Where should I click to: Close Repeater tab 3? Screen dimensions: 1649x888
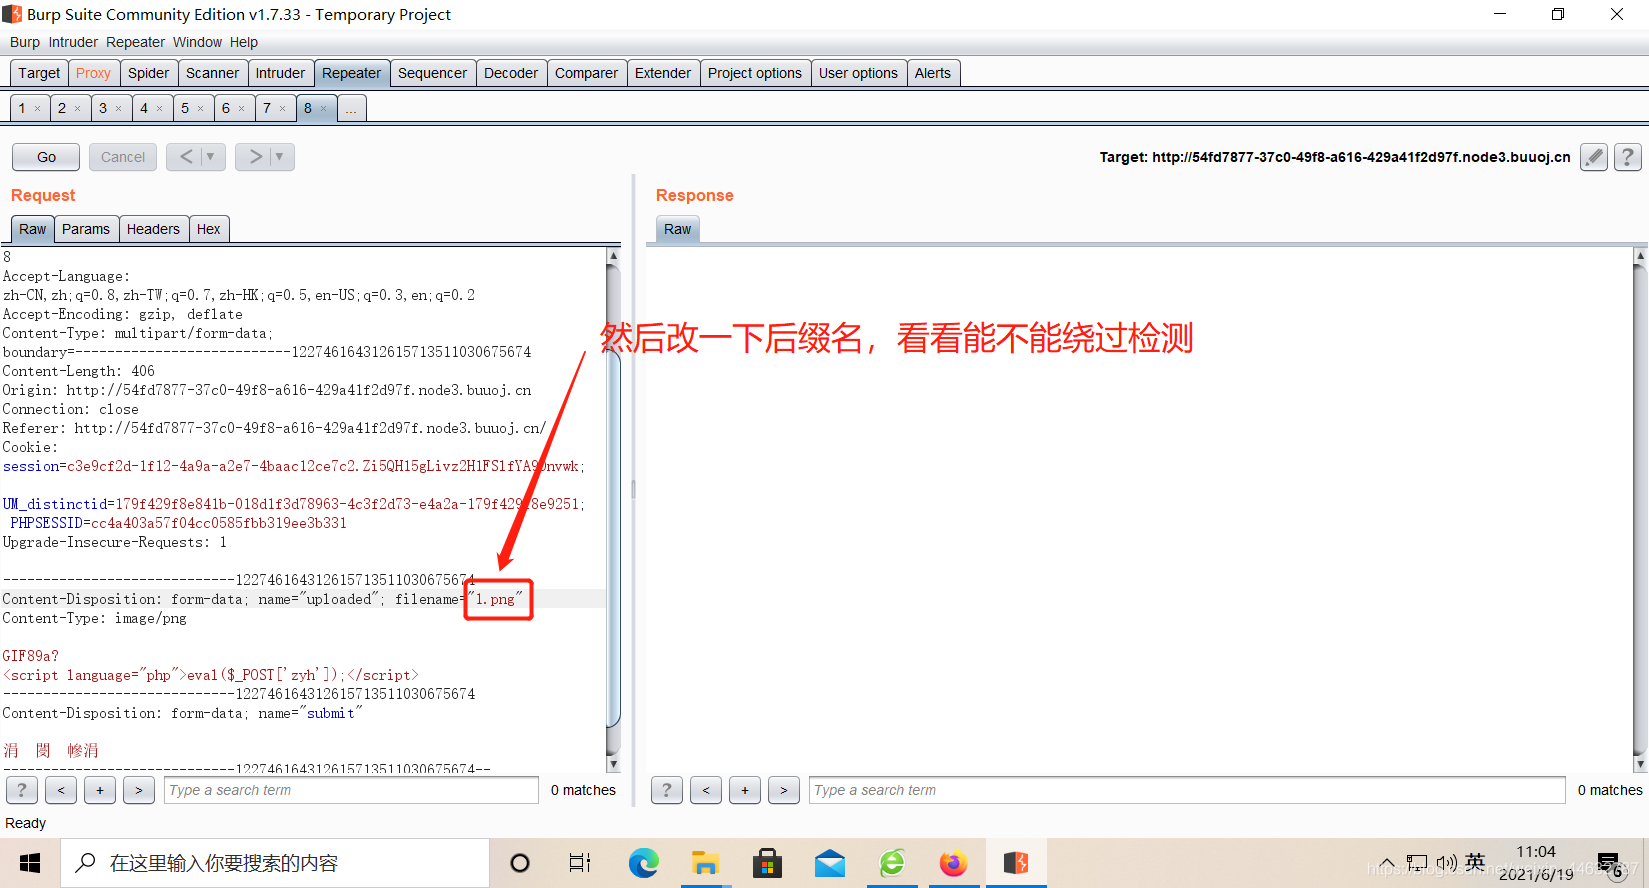pyautogui.click(x=118, y=109)
